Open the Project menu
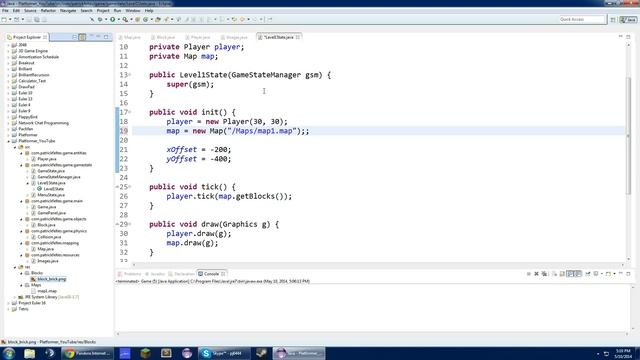 click(103, 11)
